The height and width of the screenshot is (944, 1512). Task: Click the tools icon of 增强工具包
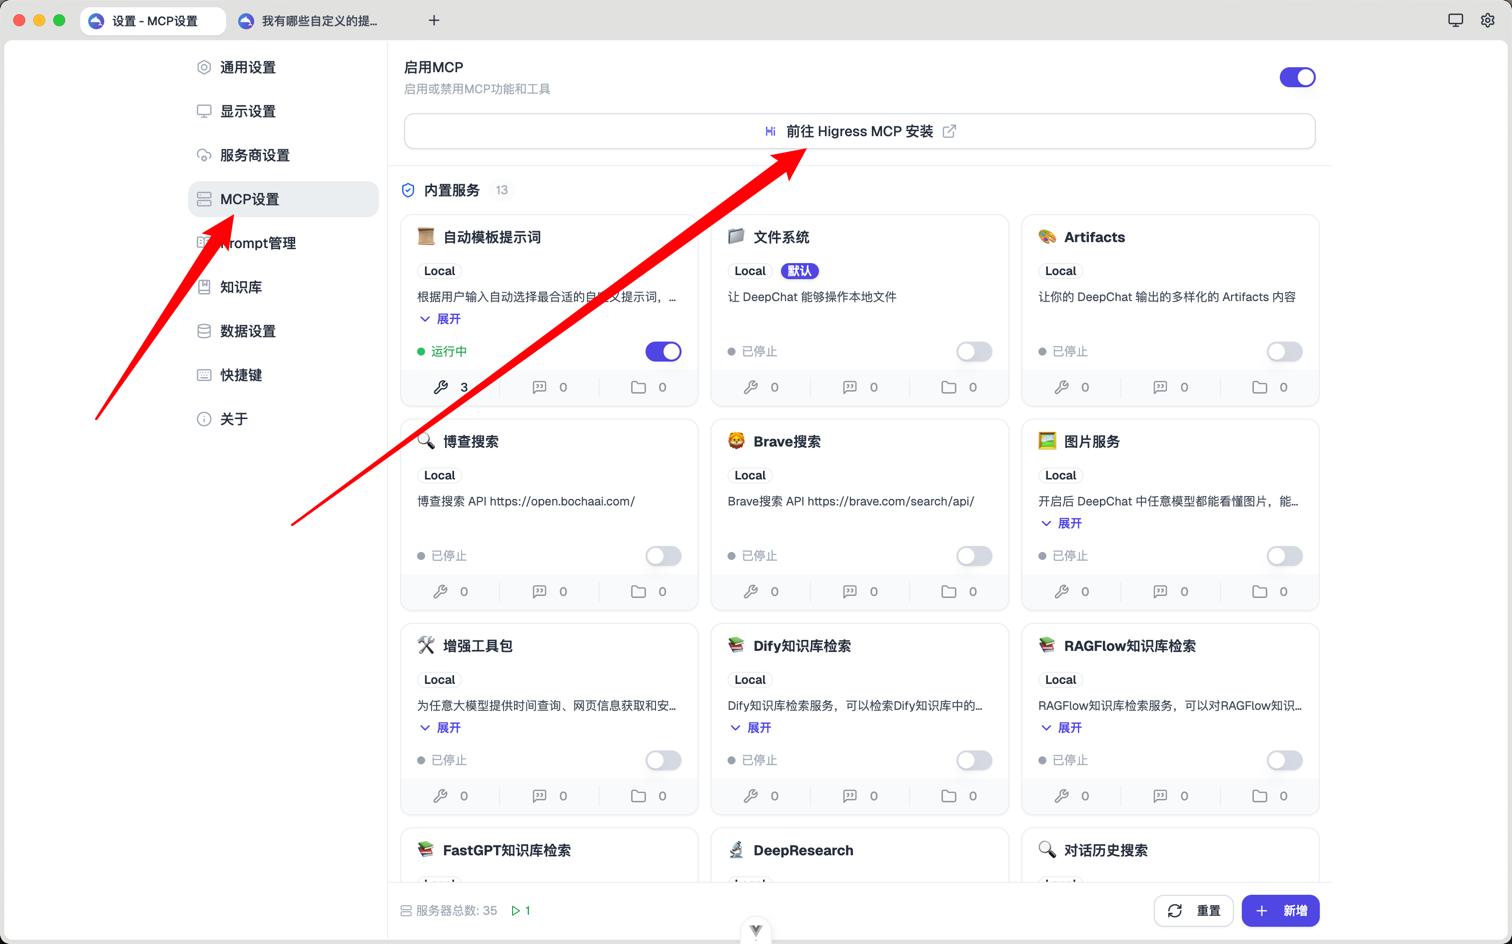pyautogui.click(x=426, y=645)
